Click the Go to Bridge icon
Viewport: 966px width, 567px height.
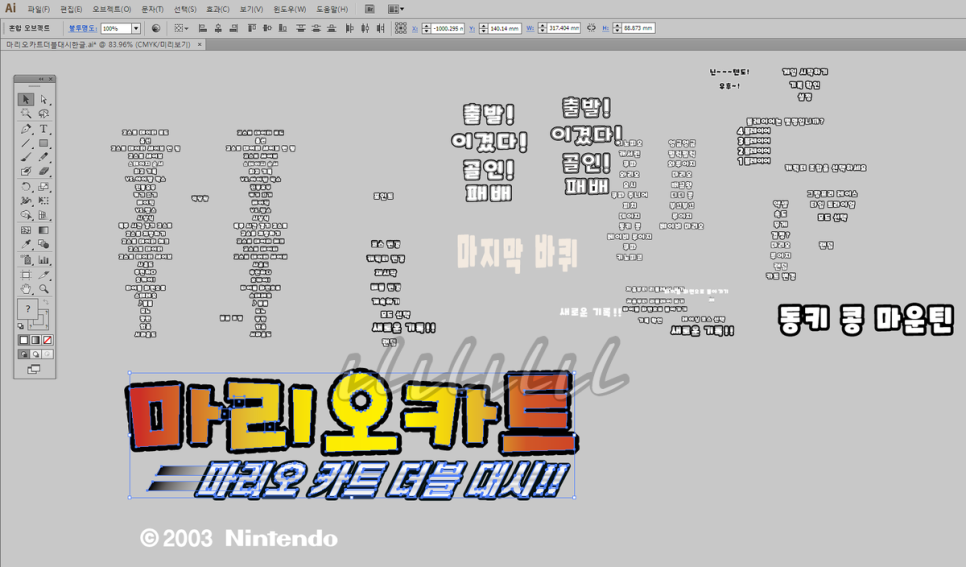click(x=370, y=9)
